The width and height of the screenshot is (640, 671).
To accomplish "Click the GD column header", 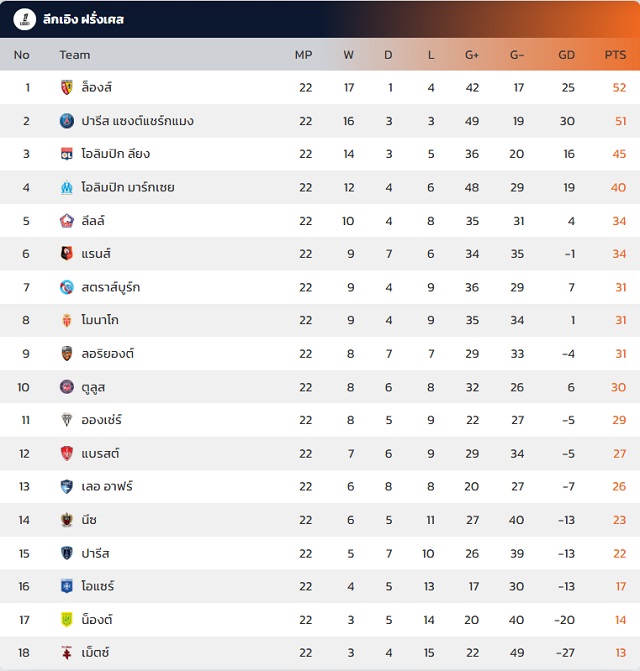I will click(566, 55).
